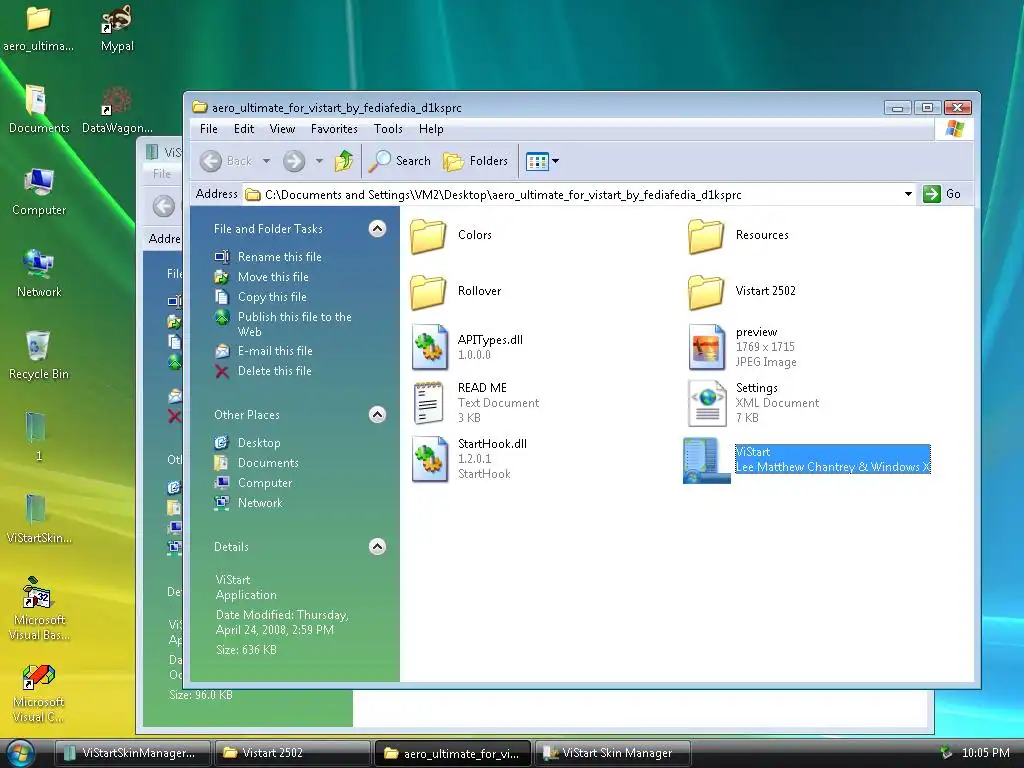Select the ViStart application icon
Image resolution: width=1024 pixels, height=768 pixels.
pos(707,460)
